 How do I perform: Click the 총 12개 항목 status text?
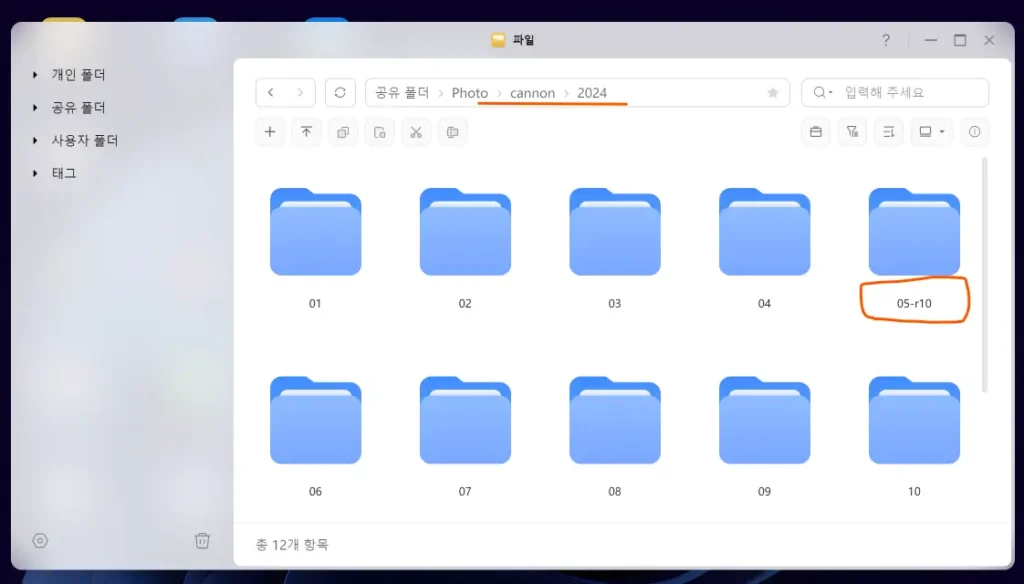[x=292, y=545]
